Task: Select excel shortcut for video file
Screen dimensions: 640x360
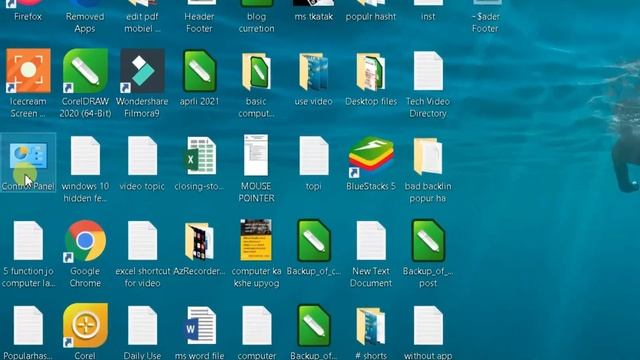Action: pos(142,241)
